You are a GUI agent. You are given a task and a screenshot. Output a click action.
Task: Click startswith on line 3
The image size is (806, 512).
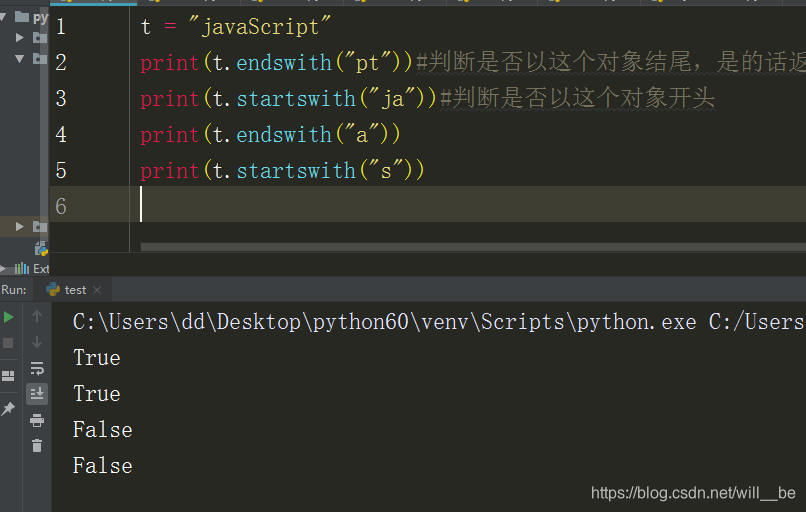[296, 99]
